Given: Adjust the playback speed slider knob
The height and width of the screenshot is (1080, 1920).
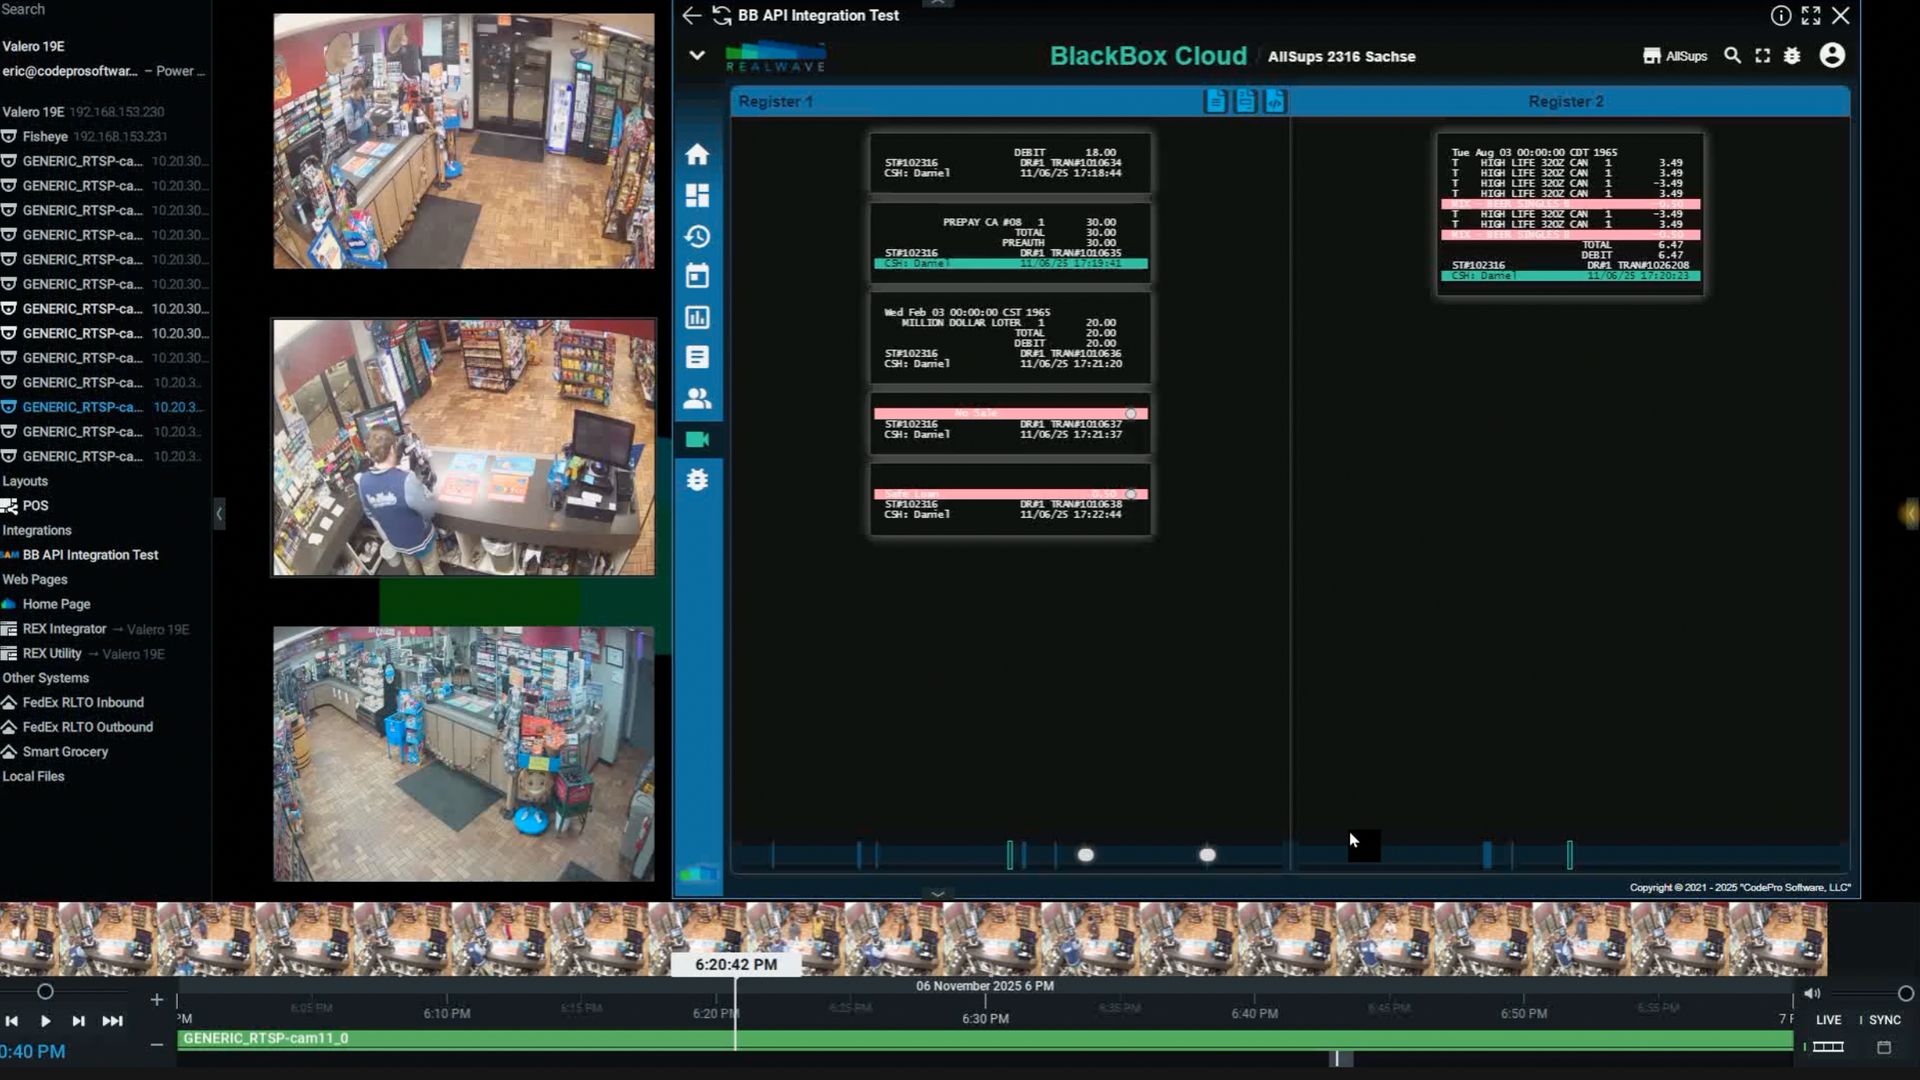Looking at the screenshot, I should pos(45,992).
